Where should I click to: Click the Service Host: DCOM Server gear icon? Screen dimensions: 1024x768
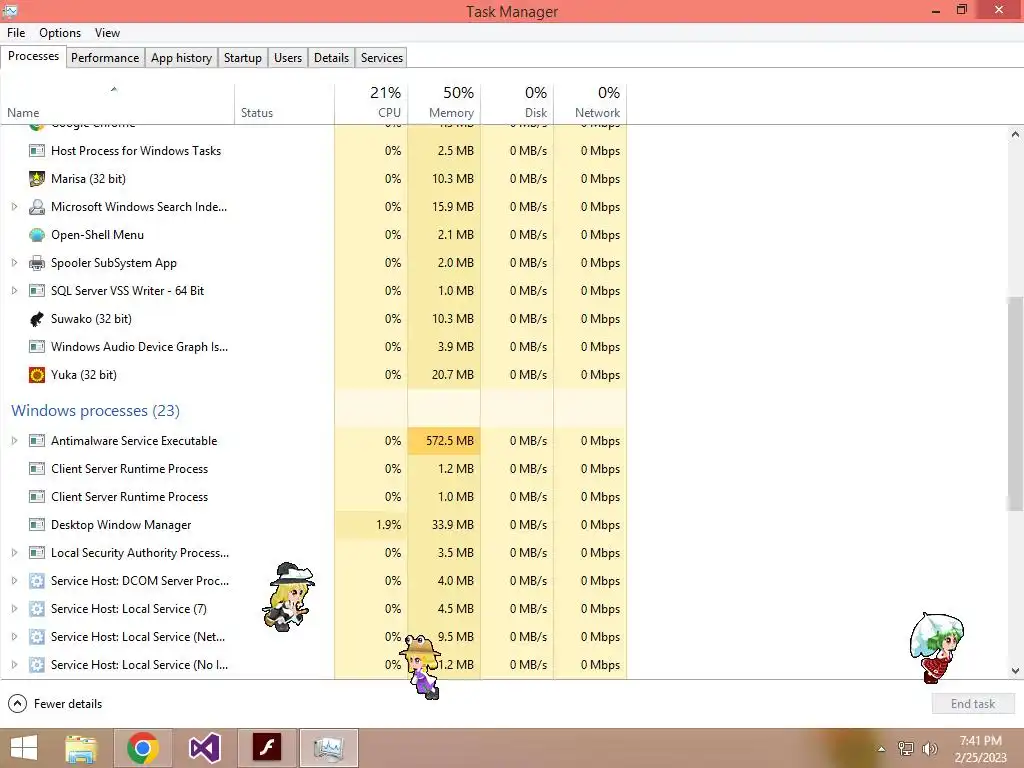tap(37, 581)
